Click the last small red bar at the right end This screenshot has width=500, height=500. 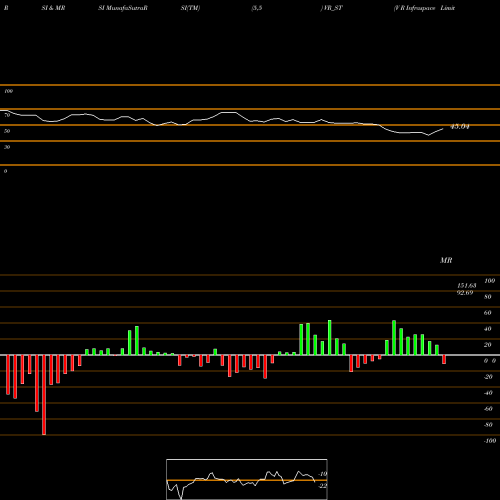pyautogui.click(x=444, y=359)
